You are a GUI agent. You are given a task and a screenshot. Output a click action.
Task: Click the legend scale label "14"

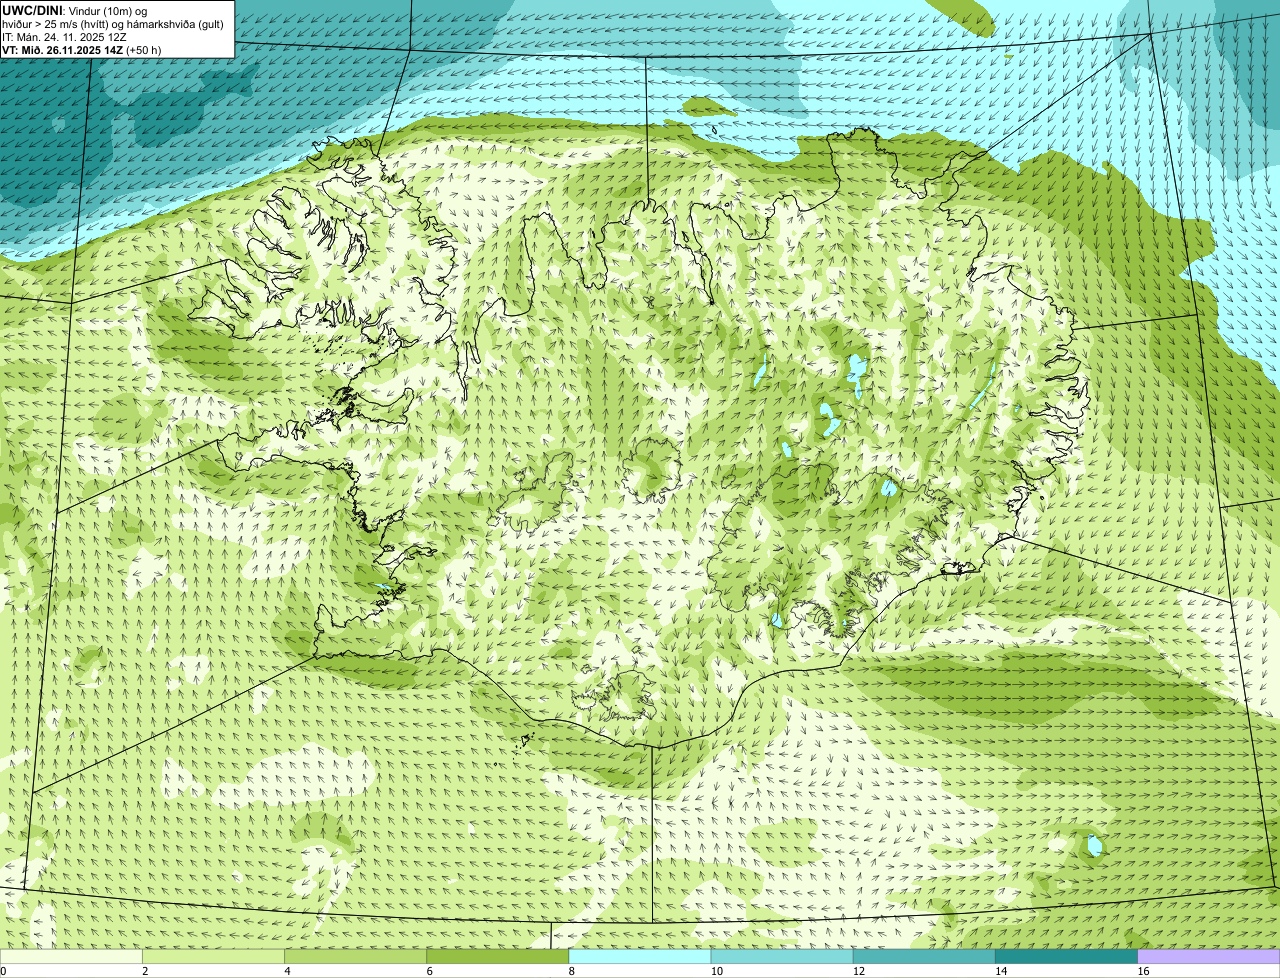1001,971
